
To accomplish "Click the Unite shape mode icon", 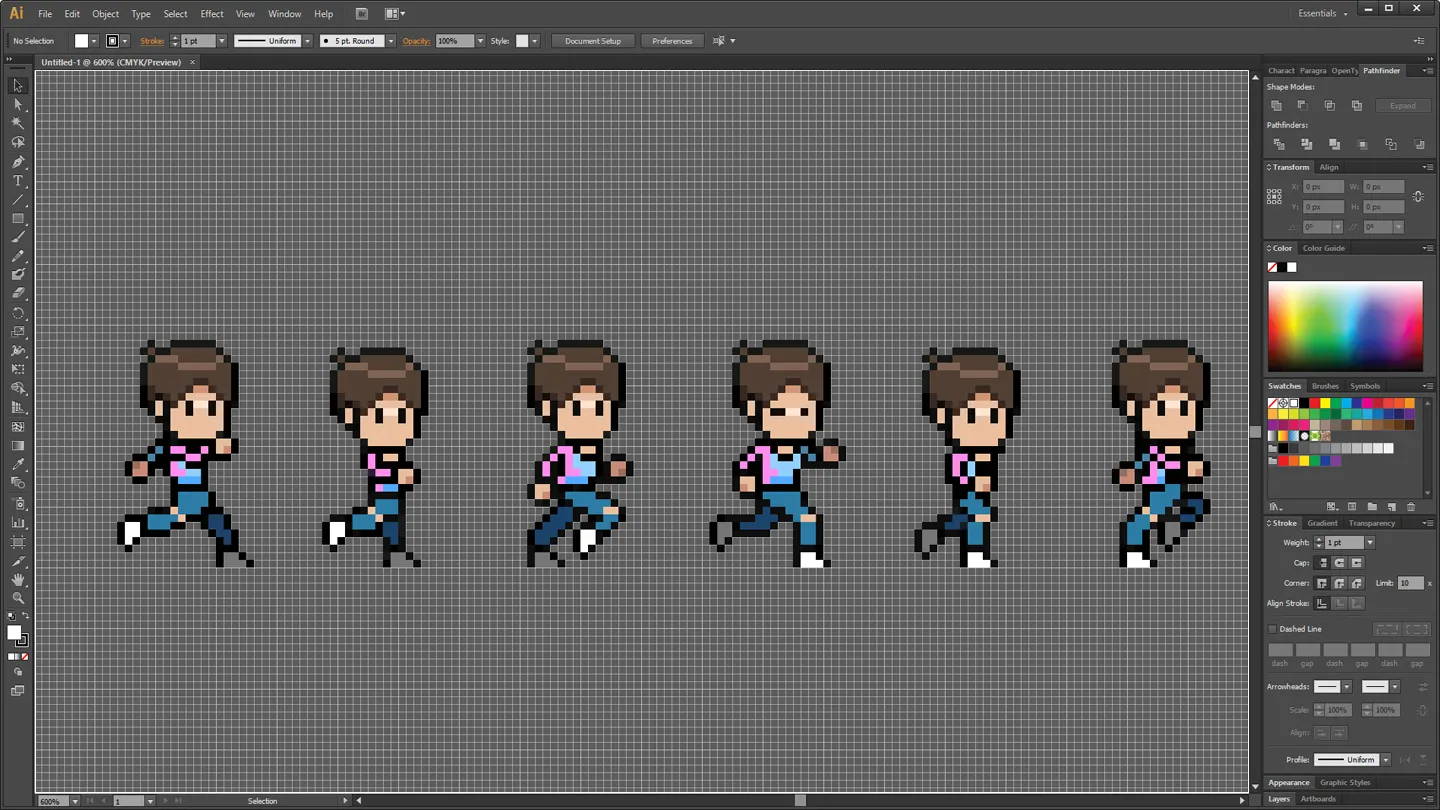I will pos(1276,106).
